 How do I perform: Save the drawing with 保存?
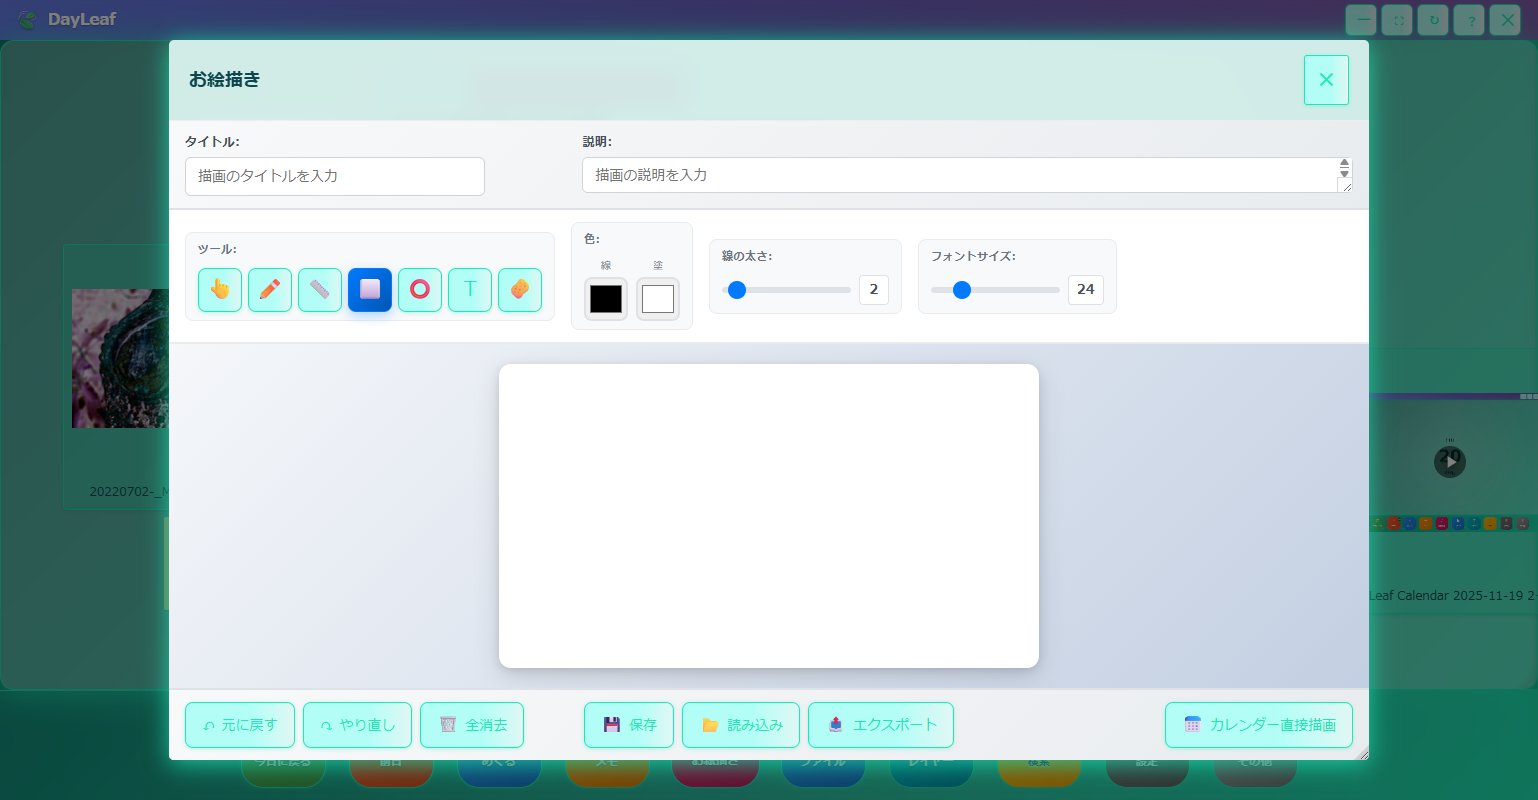coord(629,725)
